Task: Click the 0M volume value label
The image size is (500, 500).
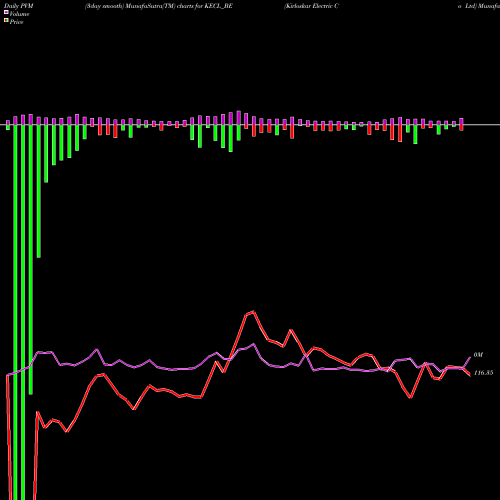Action: [x=478, y=355]
